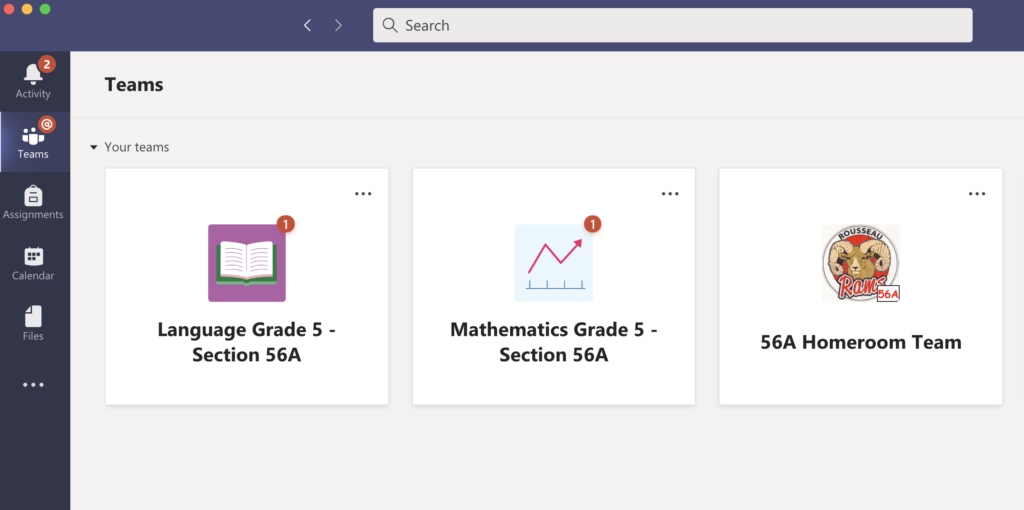This screenshot has height=510, width=1024.
Task: Show more apps via sidebar ellipsis
Action: 33,384
